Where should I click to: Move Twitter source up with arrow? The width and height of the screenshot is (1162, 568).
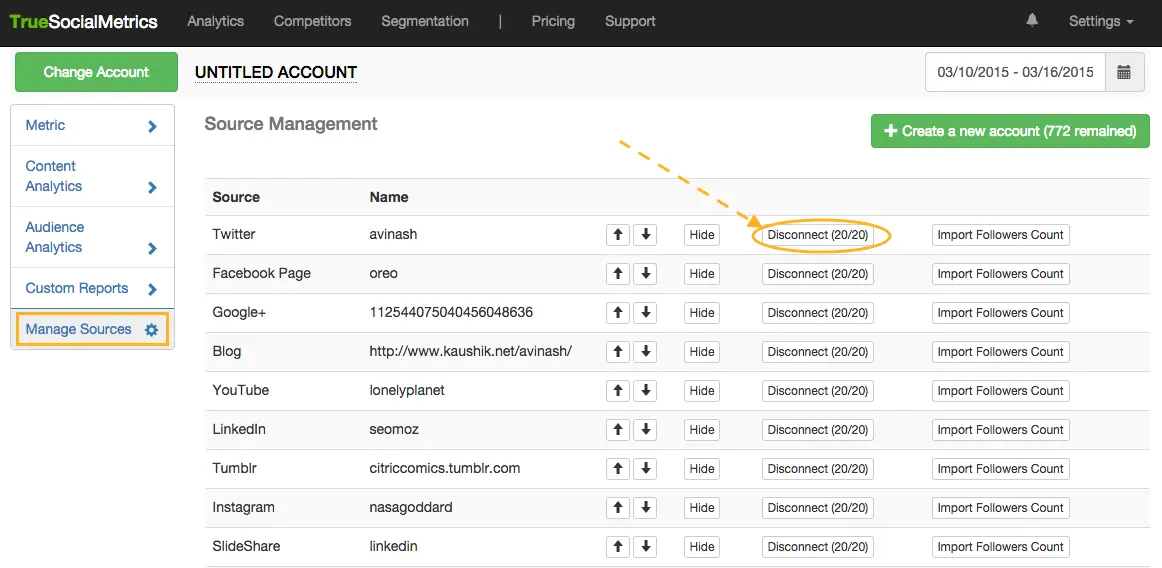click(x=618, y=235)
